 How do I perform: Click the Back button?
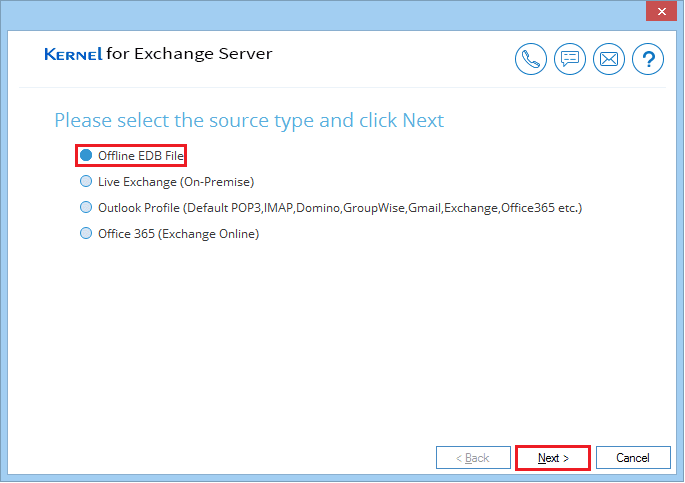click(473, 458)
